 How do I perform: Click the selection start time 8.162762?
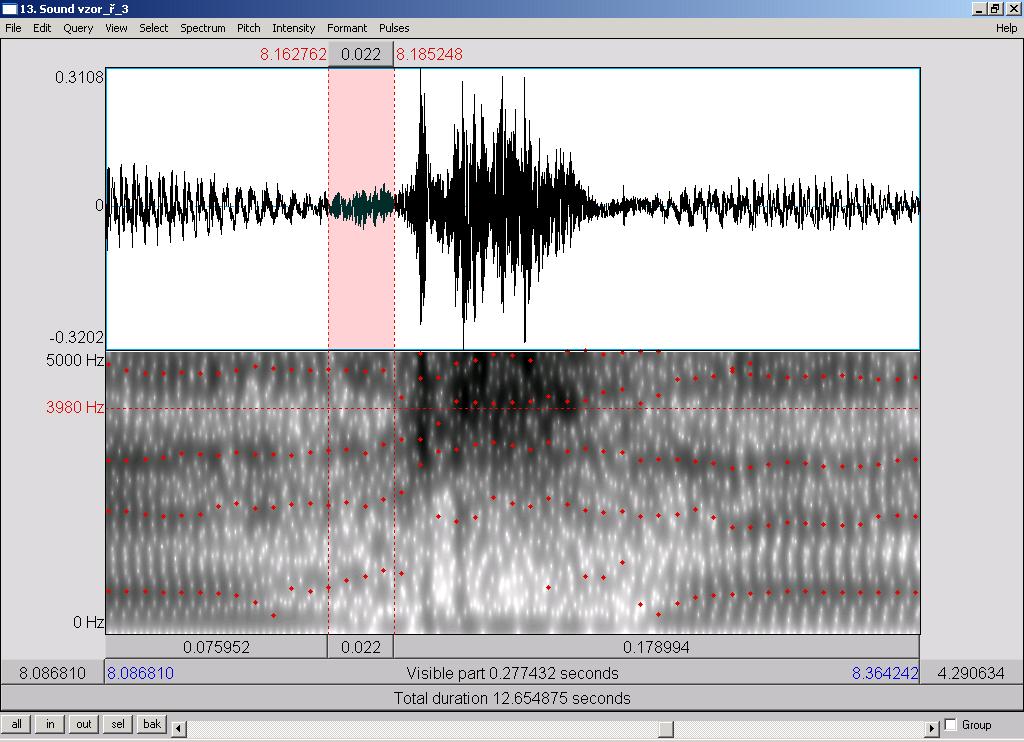(293, 54)
